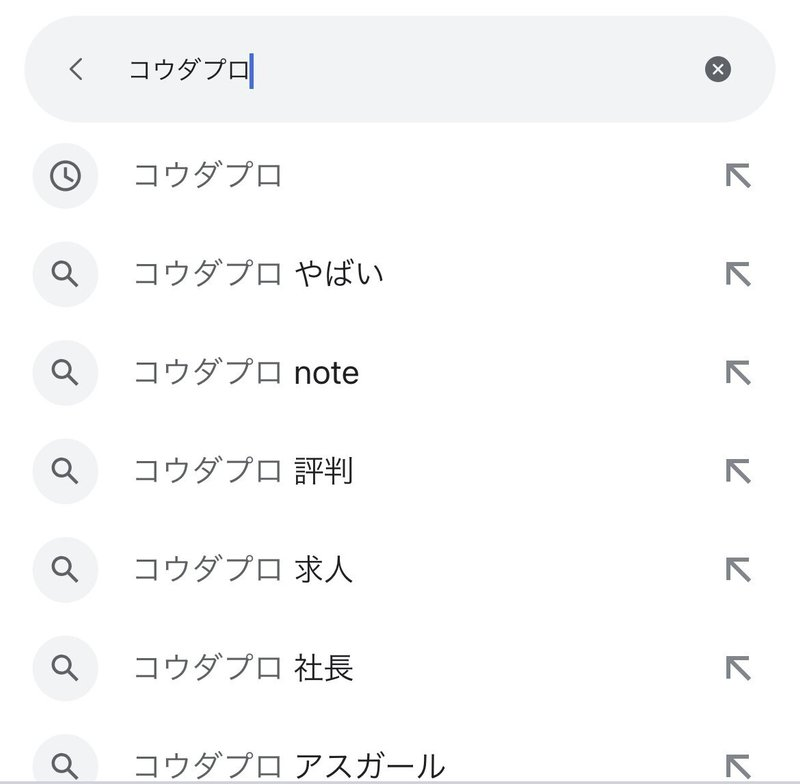
Task: Insert コウダプロ note via arrow icon
Action: [x=737, y=373]
